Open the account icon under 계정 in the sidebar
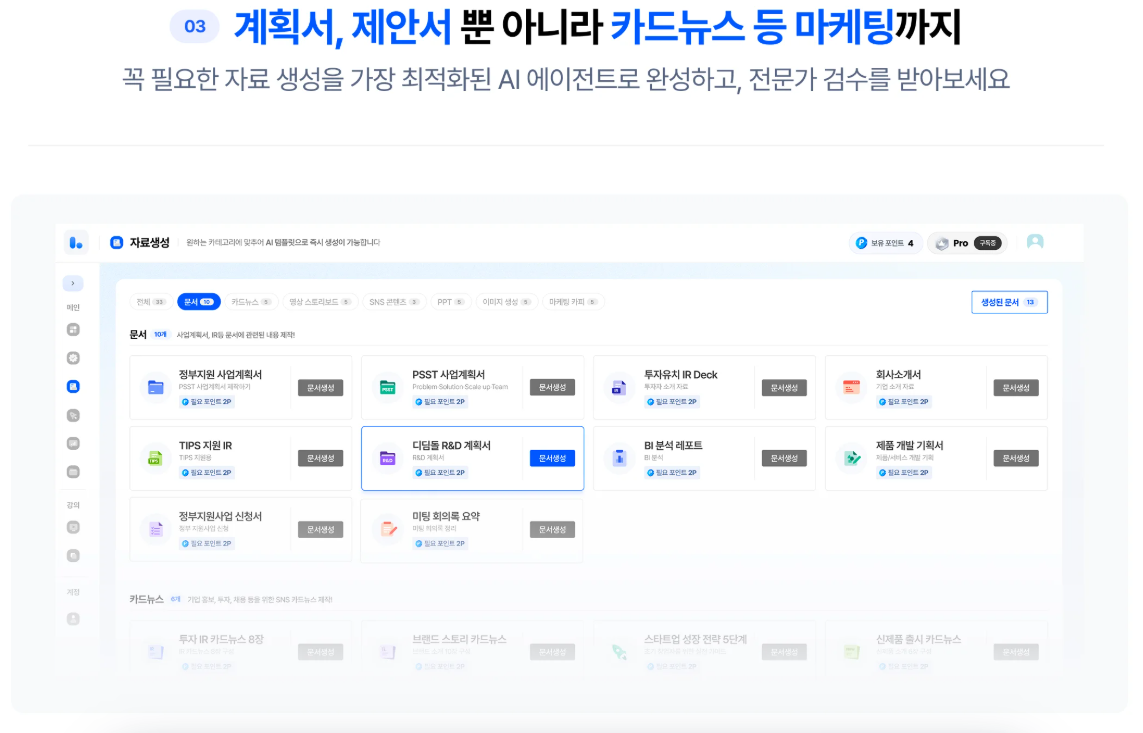Viewport: 1143px width, 733px height. pyautogui.click(x=73, y=619)
